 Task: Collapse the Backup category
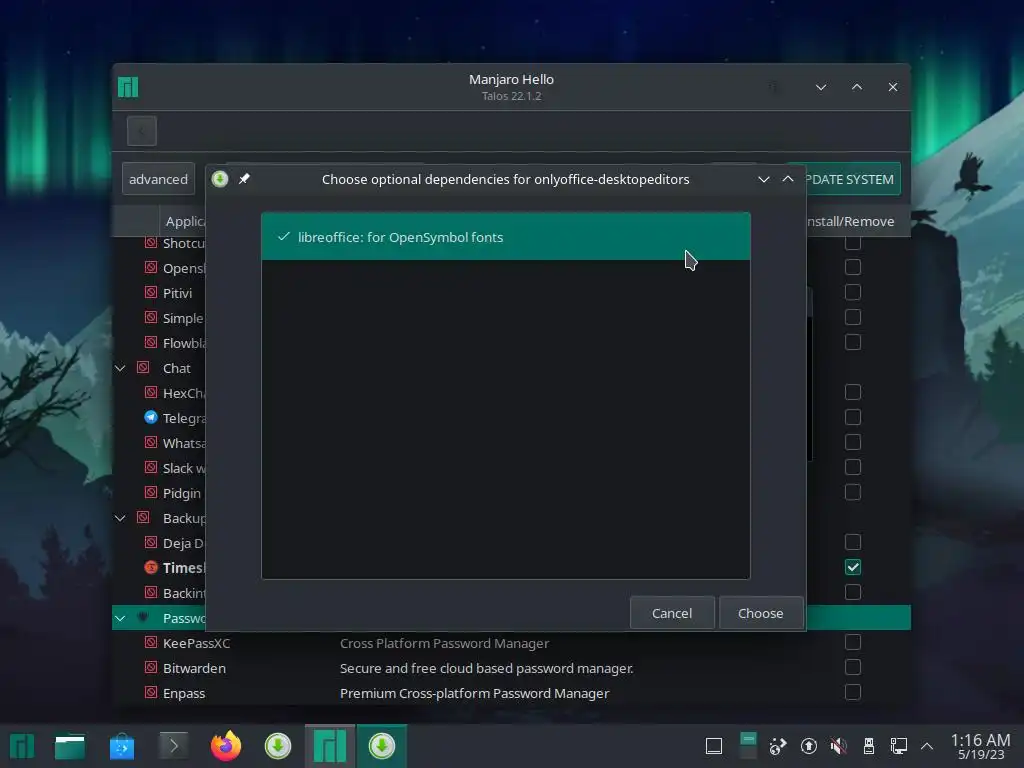120,519
